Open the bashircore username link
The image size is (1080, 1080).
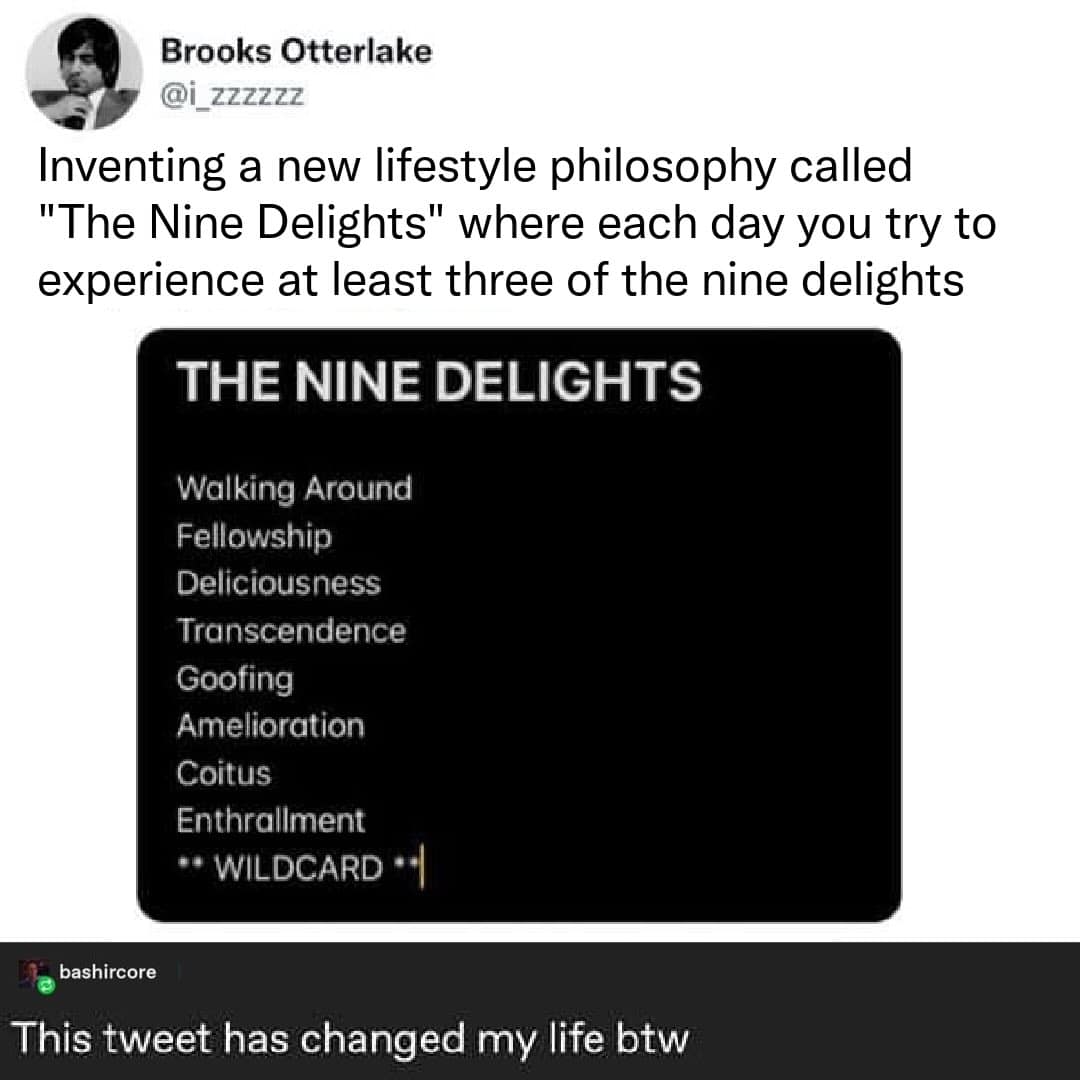[x=108, y=971]
